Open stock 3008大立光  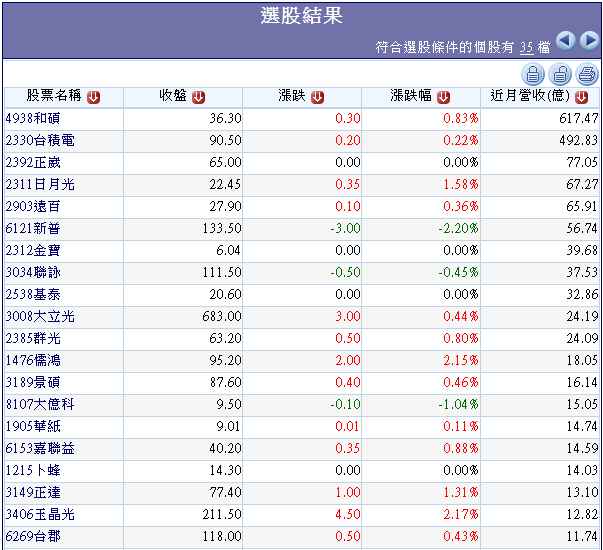coord(40,316)
